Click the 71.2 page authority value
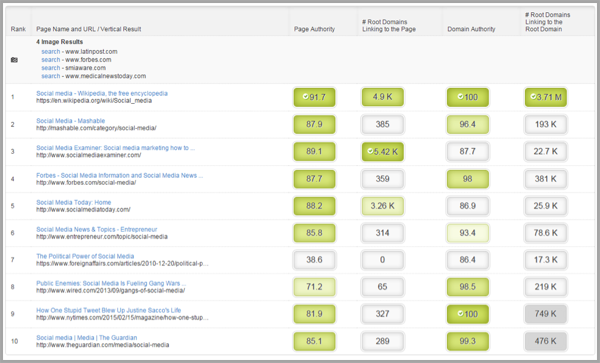 pyautogui.click(x=314, y=287)
